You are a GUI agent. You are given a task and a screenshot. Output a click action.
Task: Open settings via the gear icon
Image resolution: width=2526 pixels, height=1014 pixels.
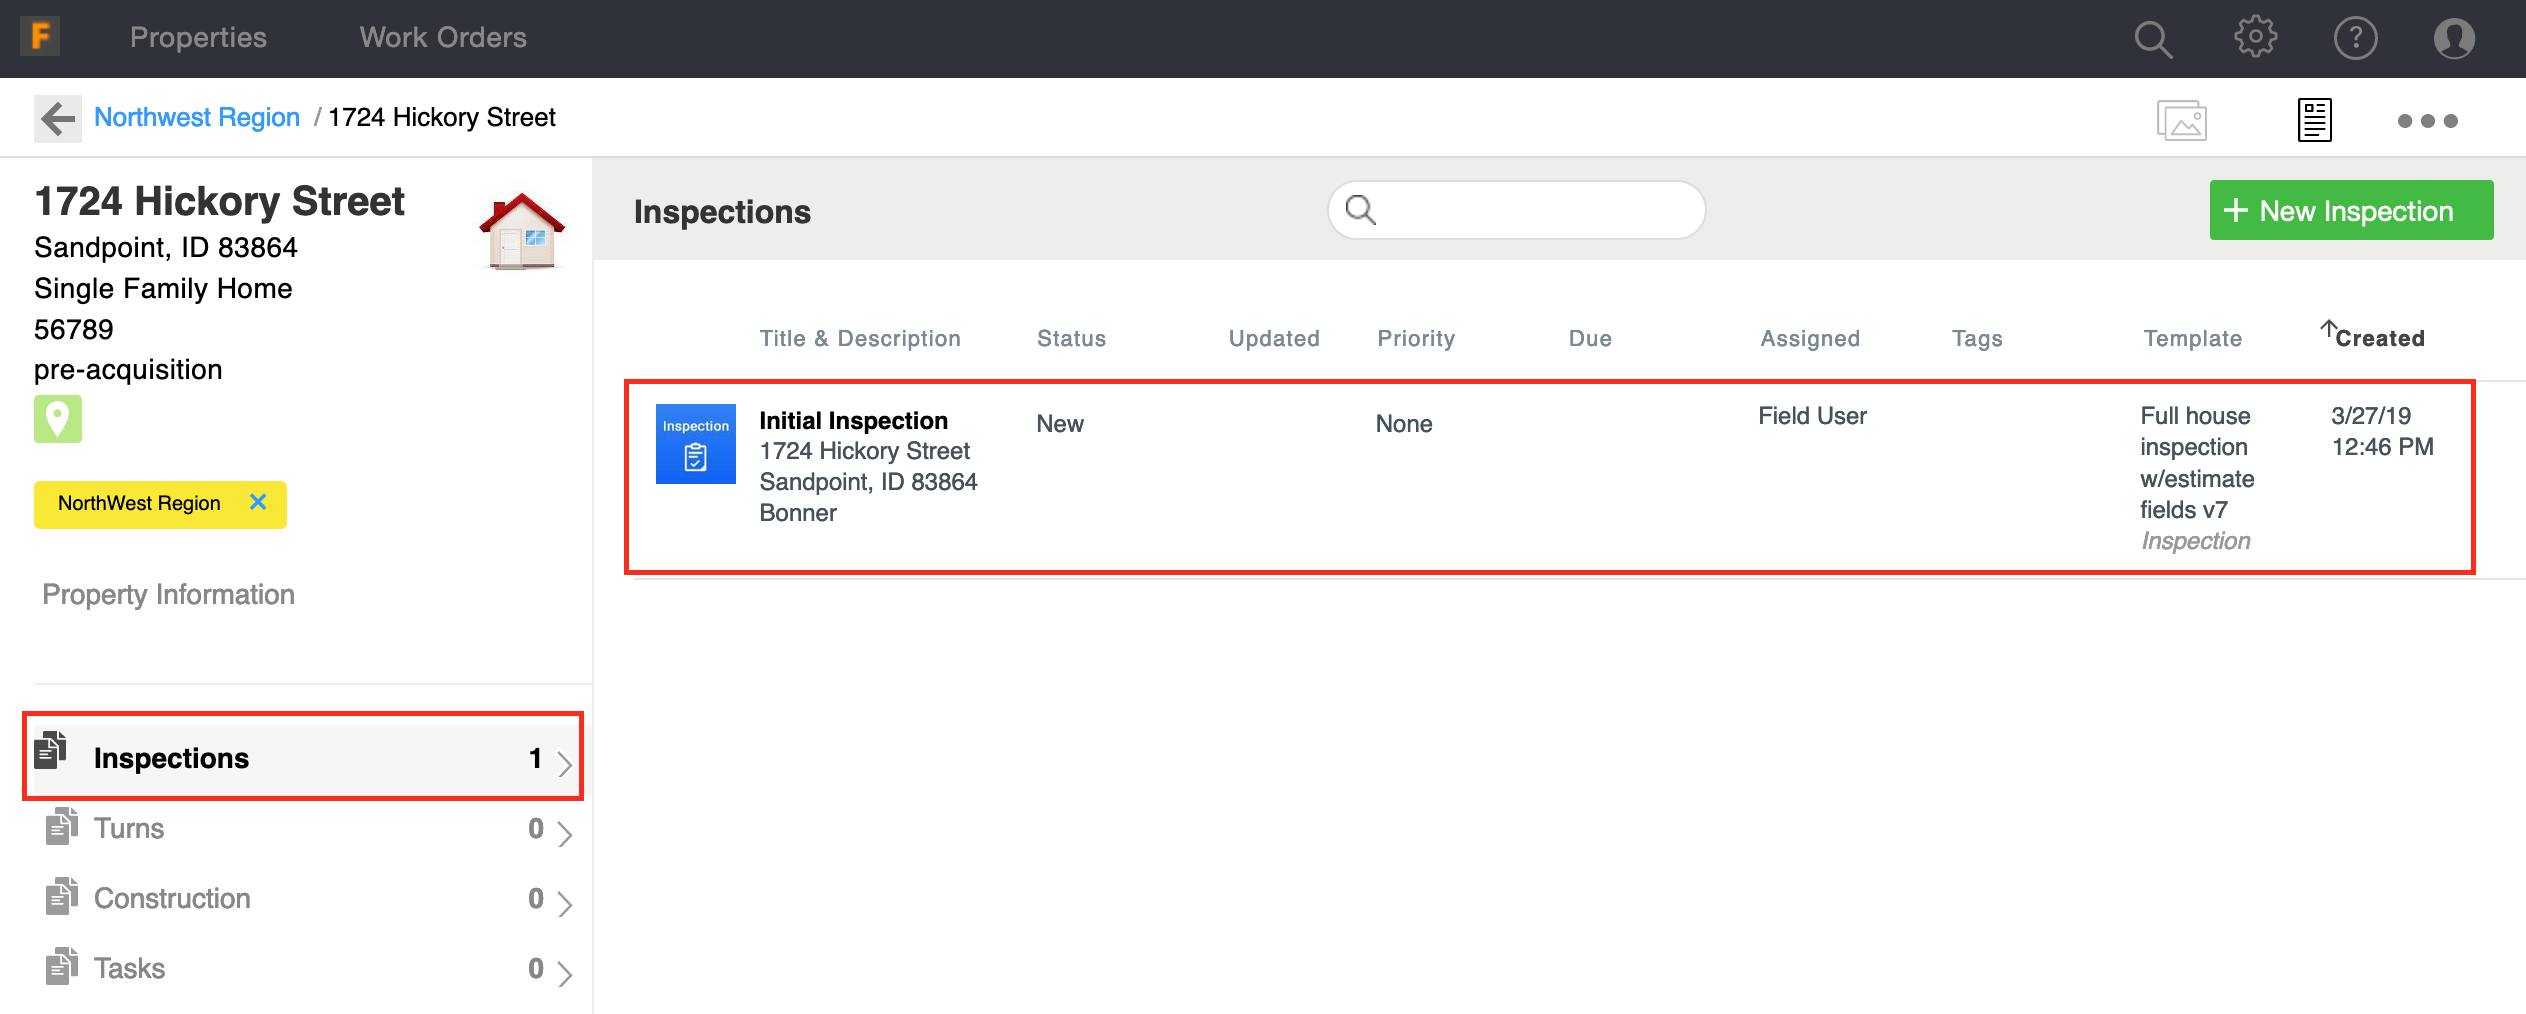click(2255, 38)
